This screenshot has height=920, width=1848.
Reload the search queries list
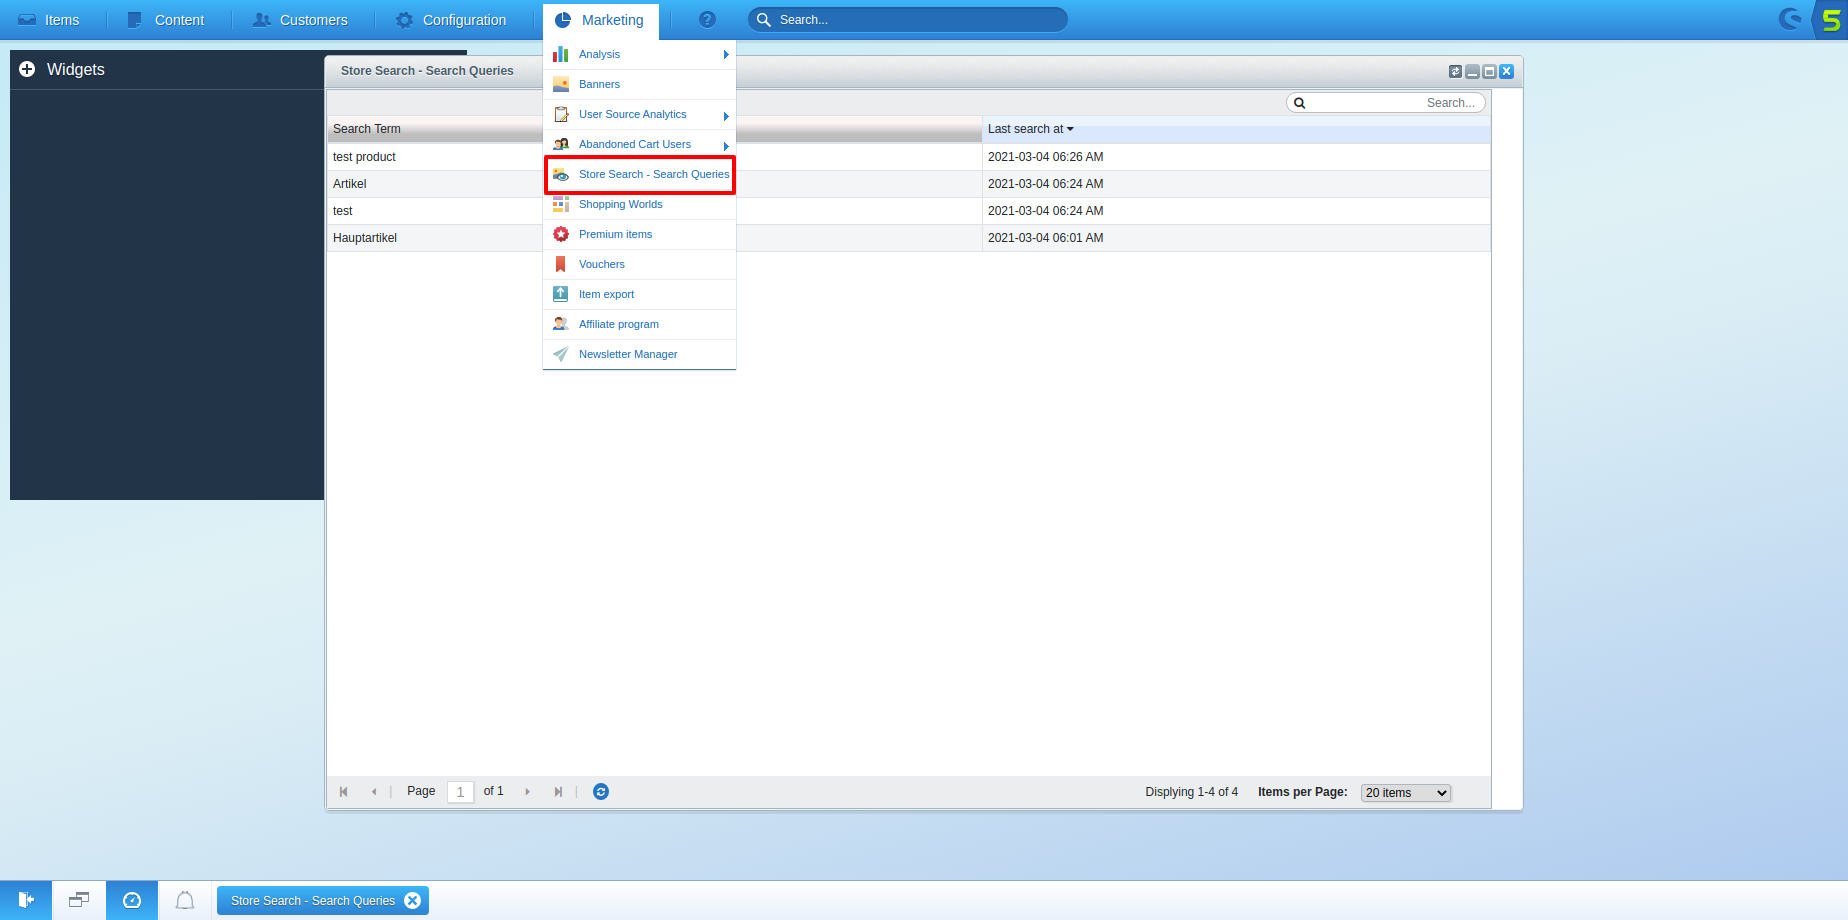tap(601, 792)
